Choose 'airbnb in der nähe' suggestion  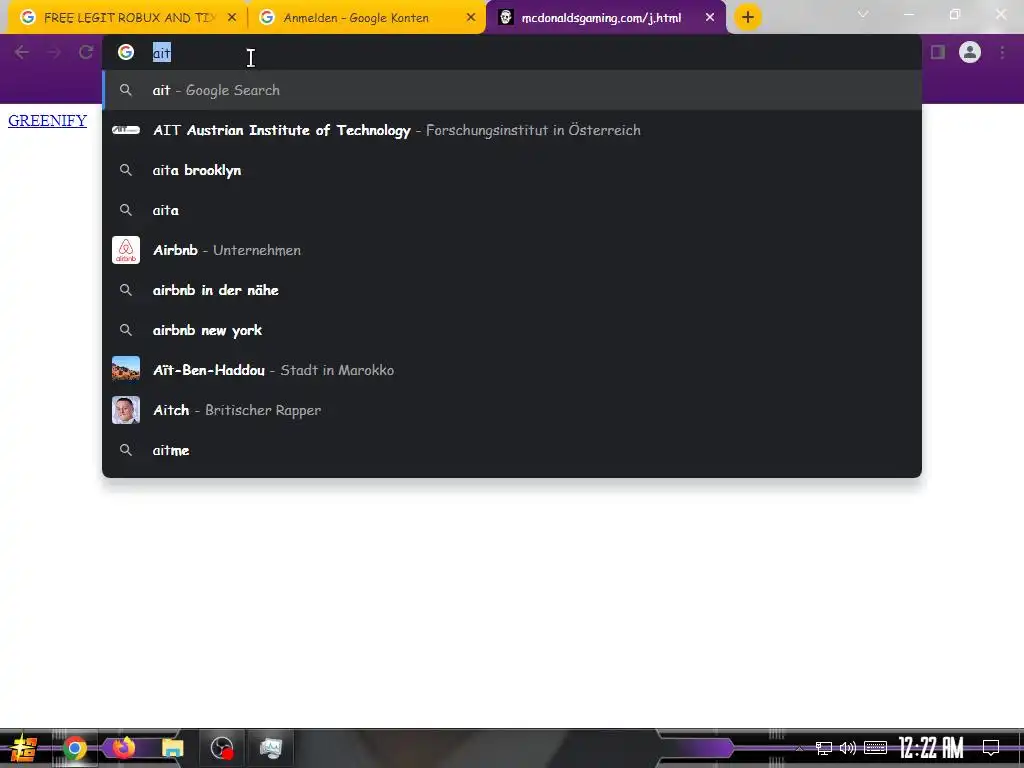(x=512, y=290)
